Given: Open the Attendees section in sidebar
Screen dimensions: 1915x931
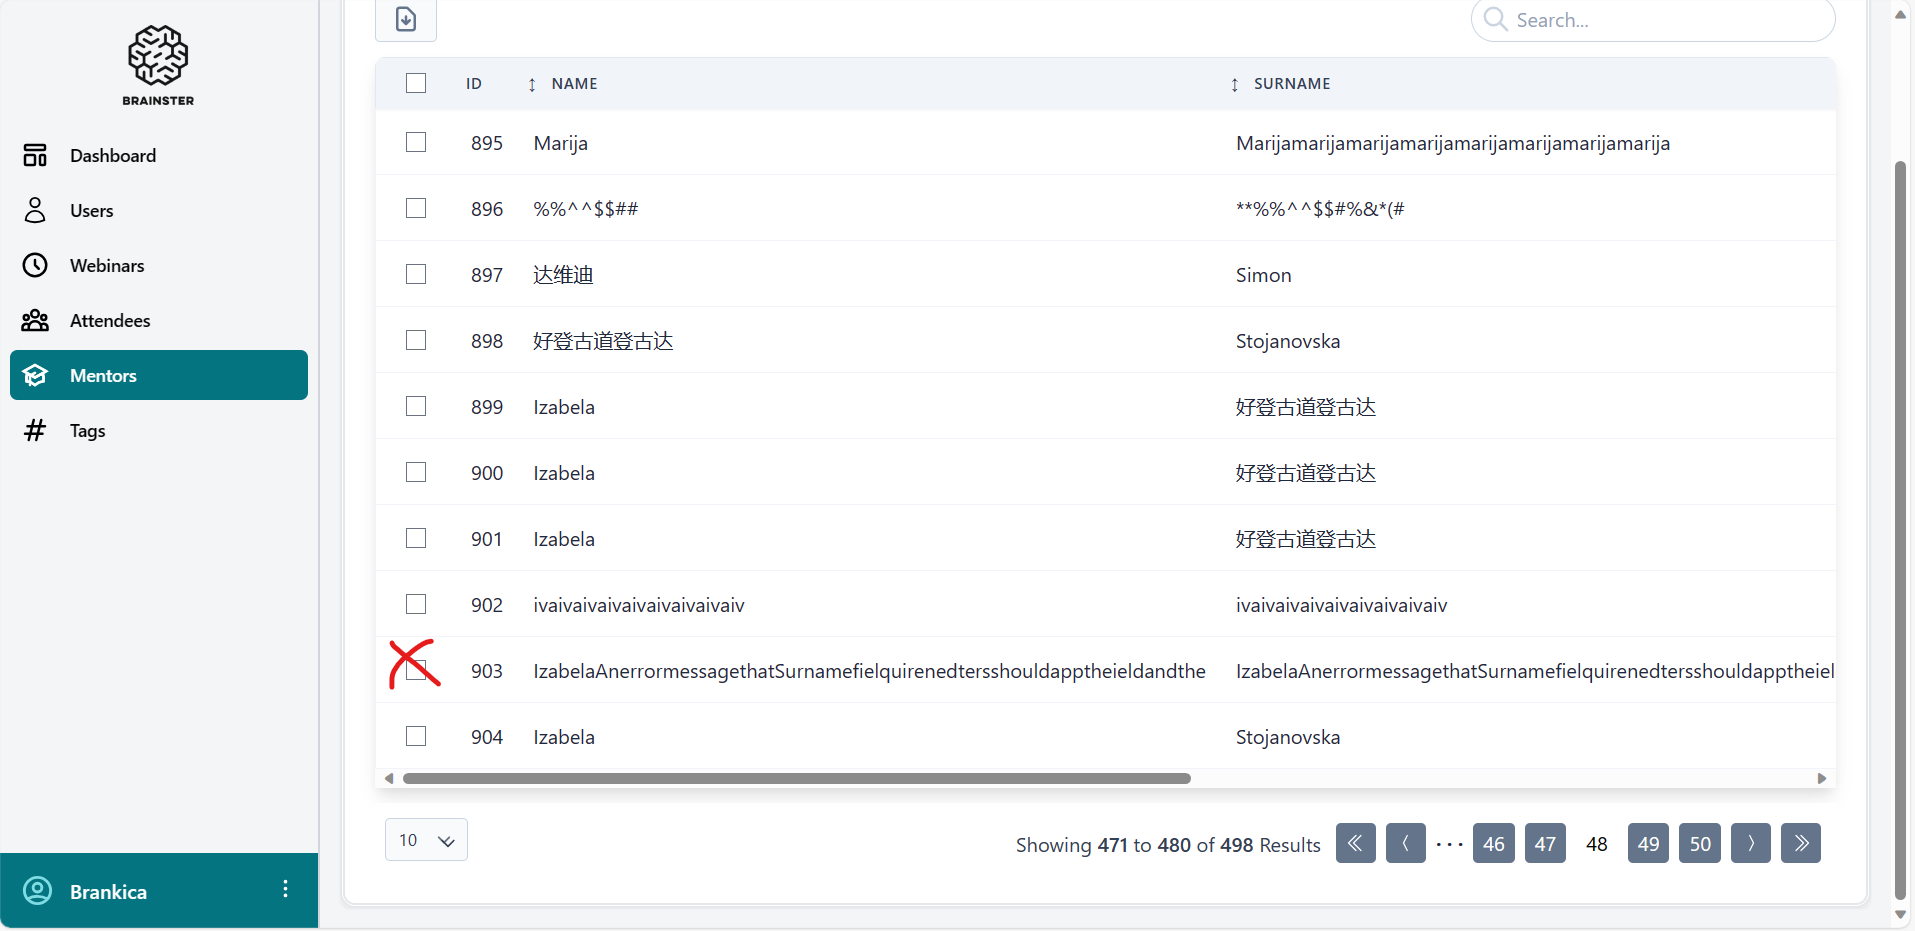Looking at the screenshot, I should coord(110,321).
